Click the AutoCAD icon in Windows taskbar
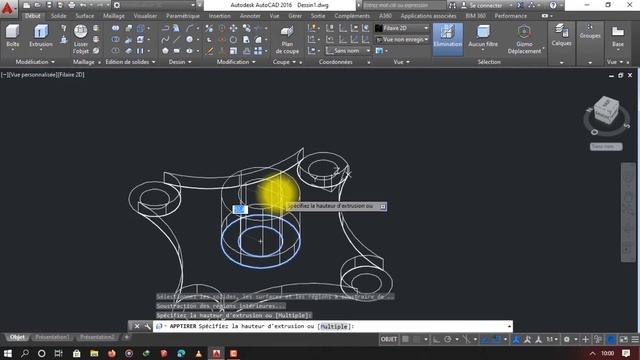The width and height of the screenshot is (640, 360). click(216, 353)
